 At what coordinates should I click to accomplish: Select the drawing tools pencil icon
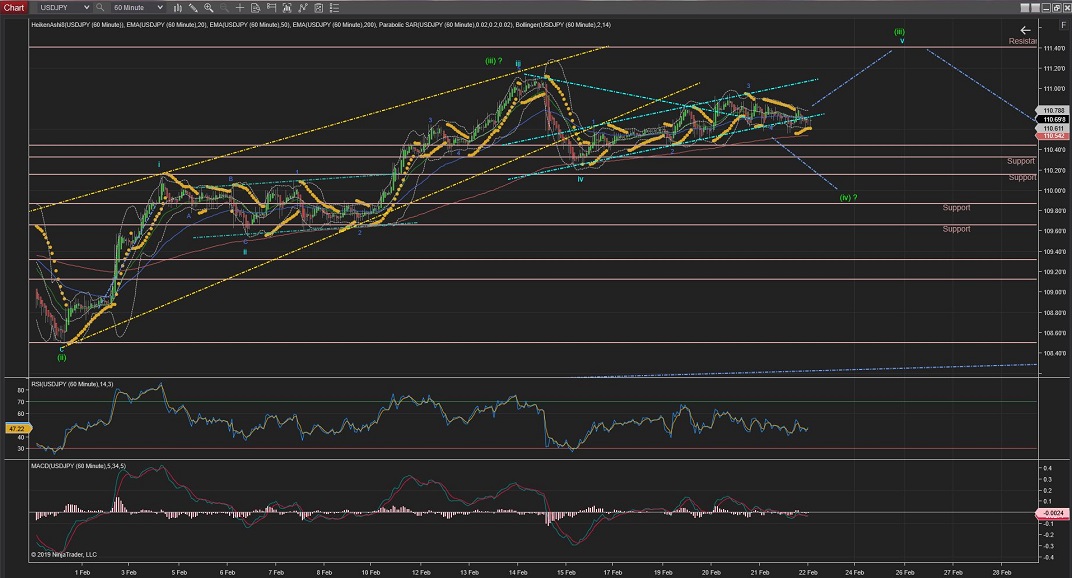[194, 7]
